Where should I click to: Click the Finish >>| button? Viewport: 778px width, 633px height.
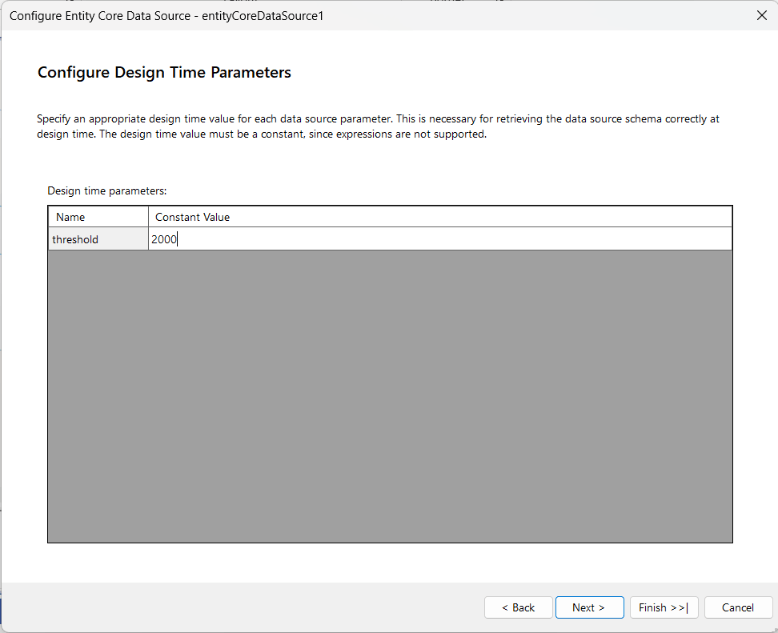point(664,607)
